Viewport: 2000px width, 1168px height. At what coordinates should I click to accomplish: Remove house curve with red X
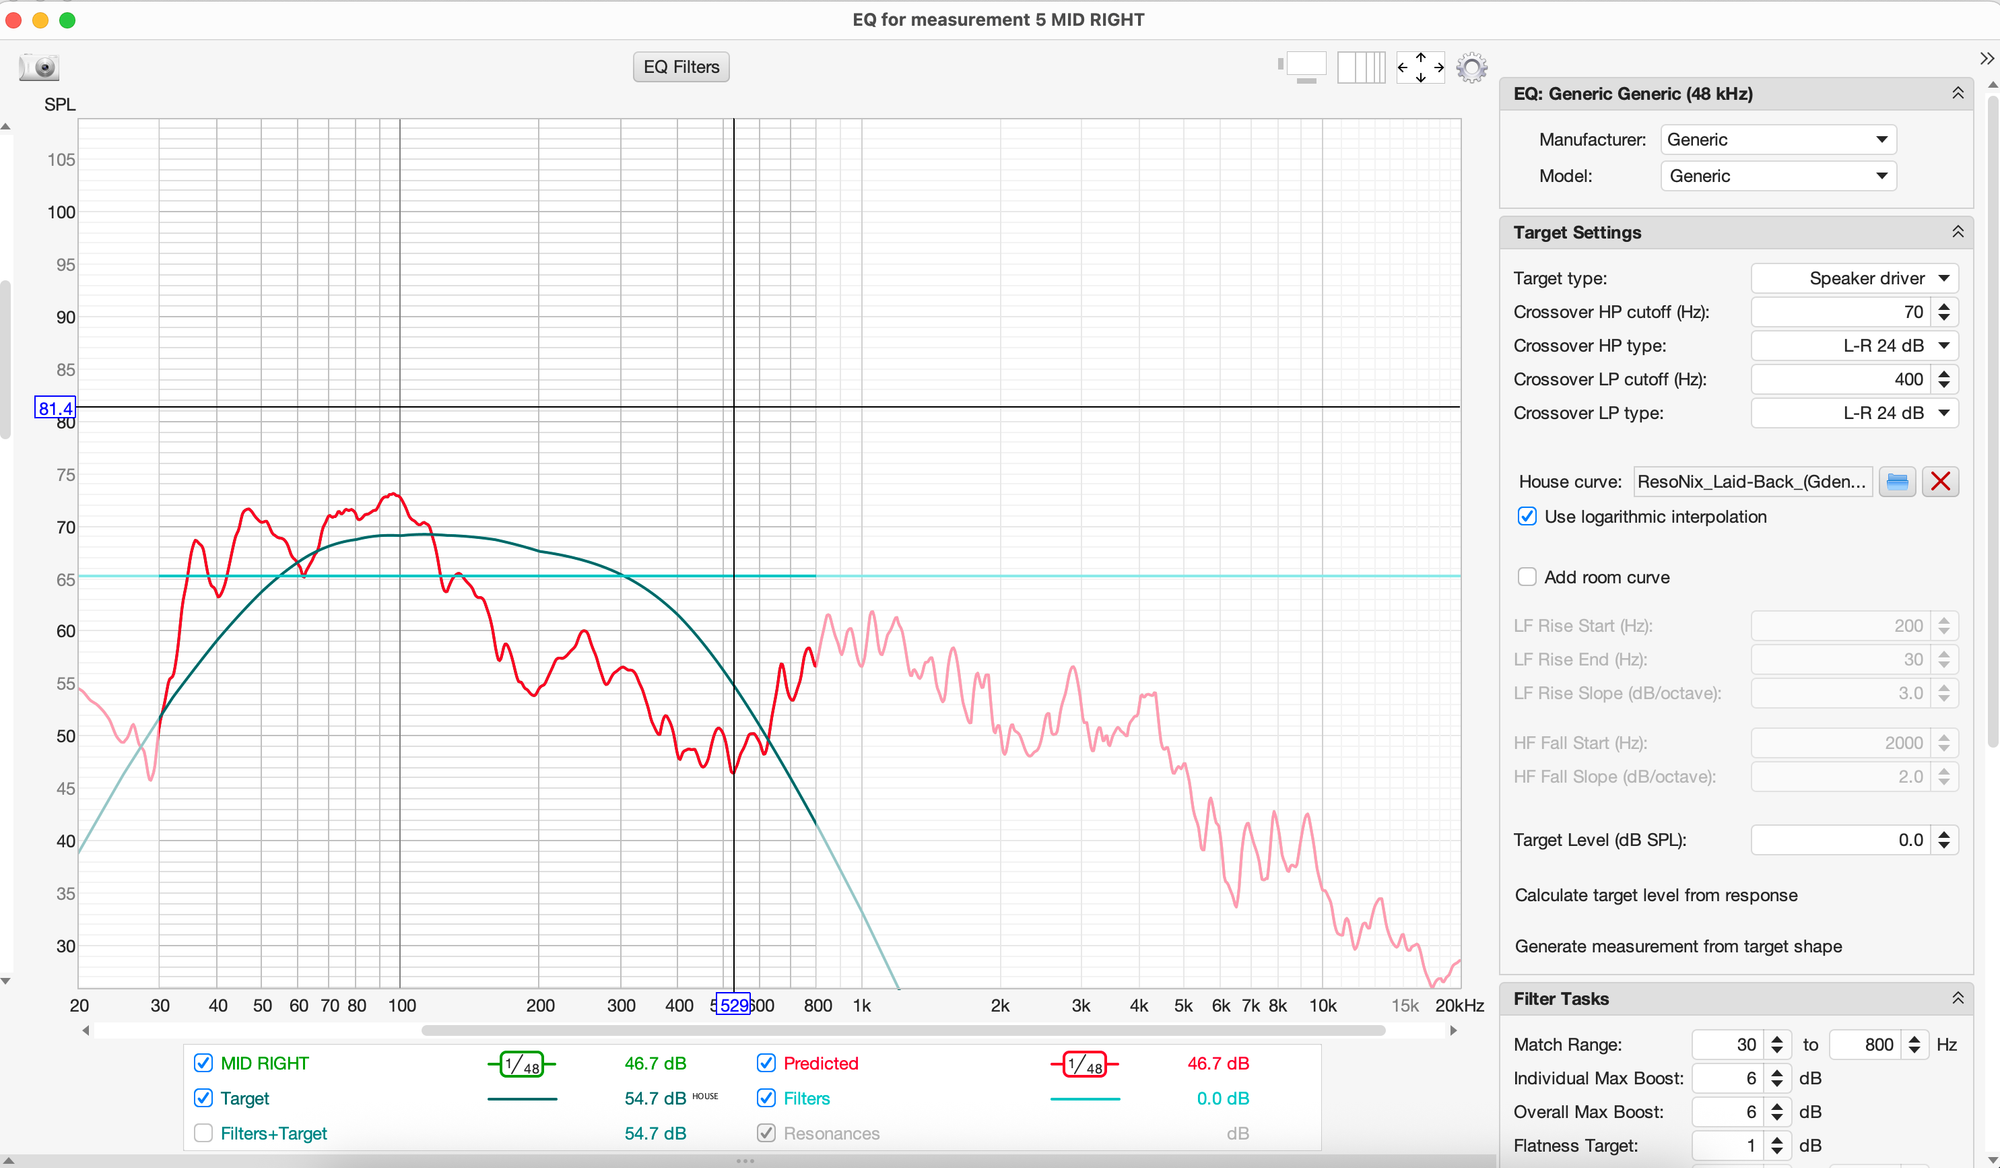(x=1940, y=482)
